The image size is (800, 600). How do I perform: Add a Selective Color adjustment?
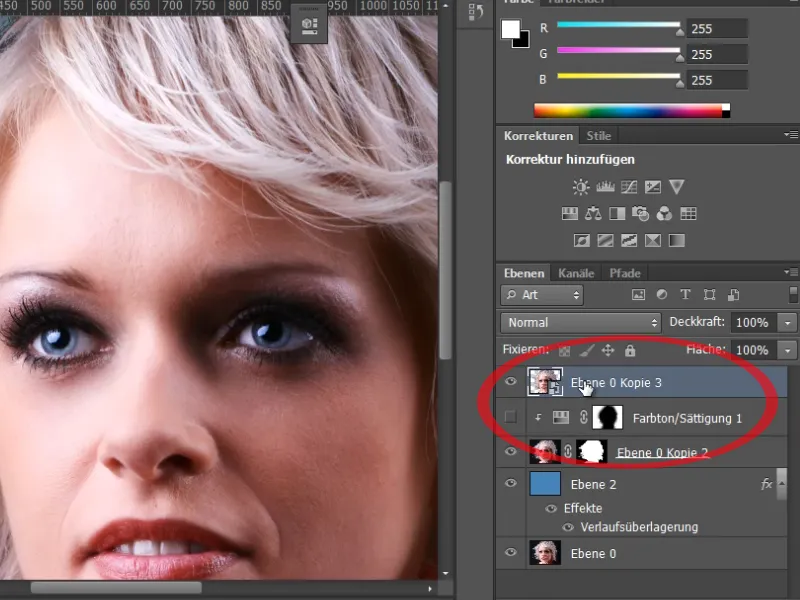coord(653,240)
